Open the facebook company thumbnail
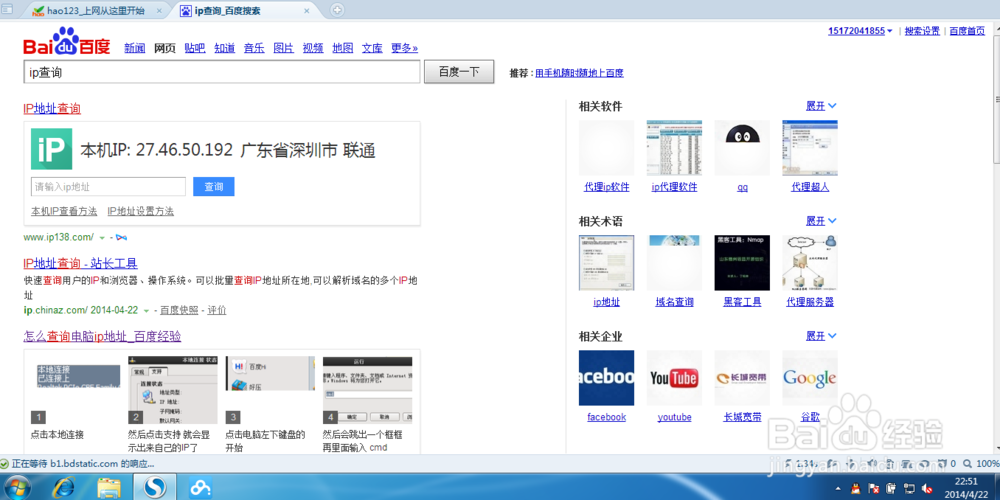Viewport: 1000px width, 500px height. click(607, 378)
